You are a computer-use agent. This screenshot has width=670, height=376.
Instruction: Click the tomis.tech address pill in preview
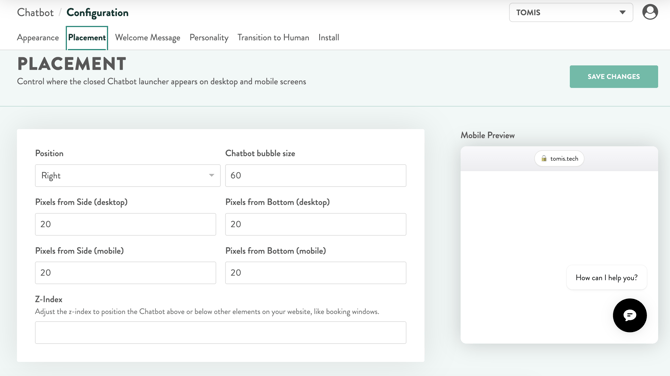(559, 159)
